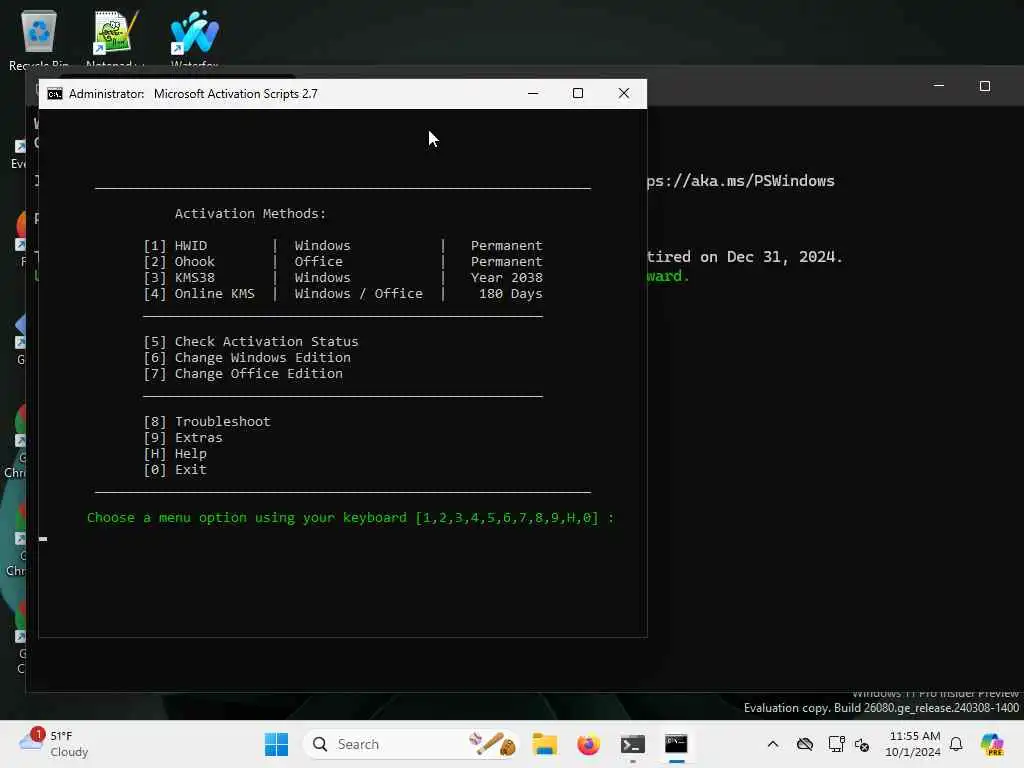
Task: Click the 'Activation Methods:' heading
Action: (250, 214)
